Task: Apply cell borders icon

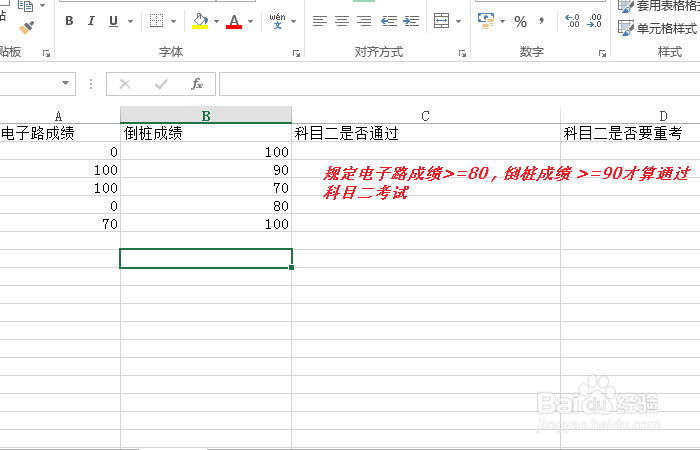Action: click(x=156, y=21)
